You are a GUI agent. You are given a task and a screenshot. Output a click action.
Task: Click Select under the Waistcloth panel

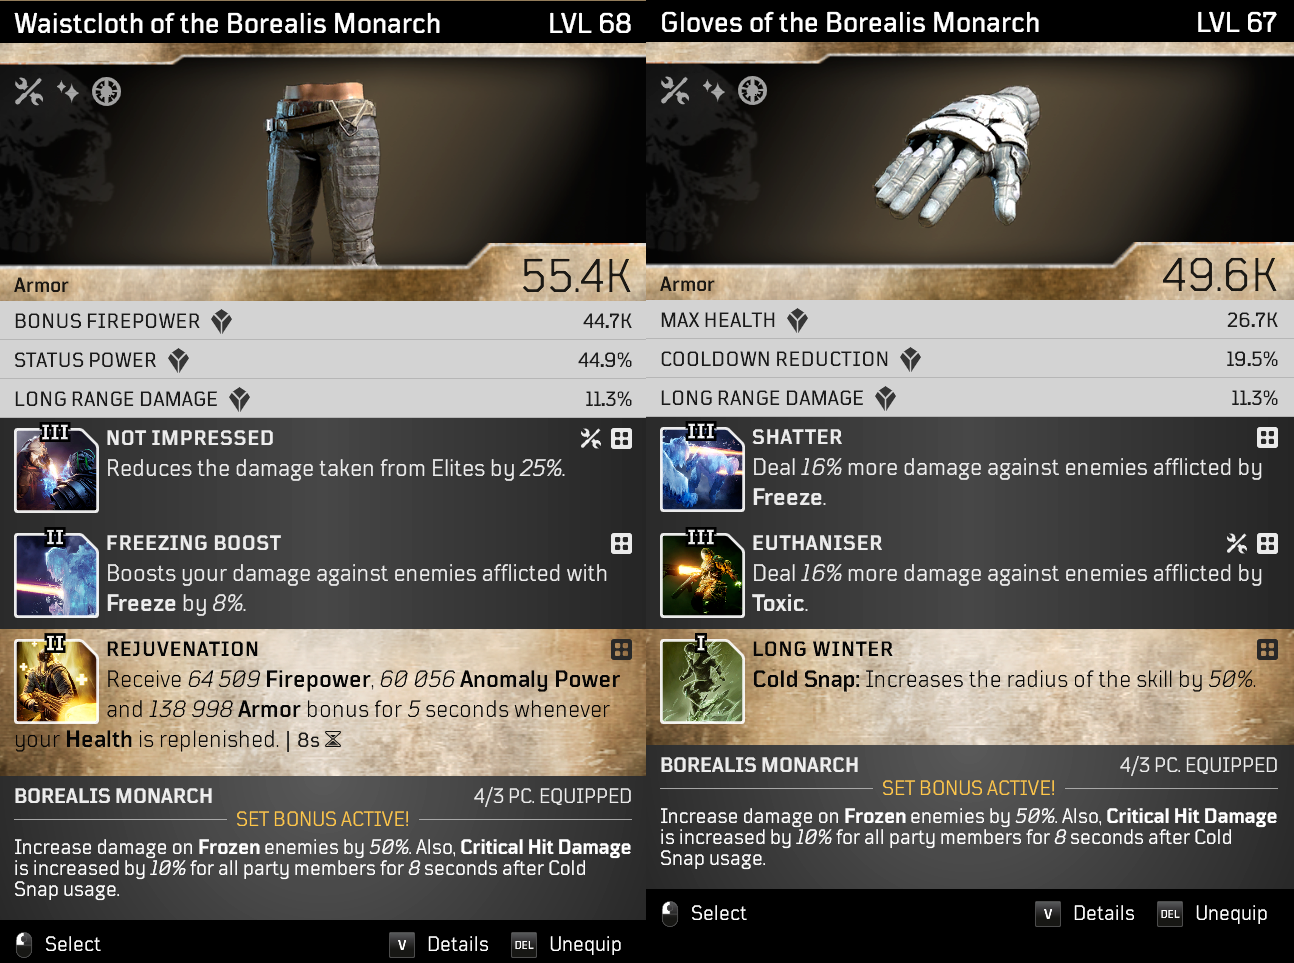[58, 944]
